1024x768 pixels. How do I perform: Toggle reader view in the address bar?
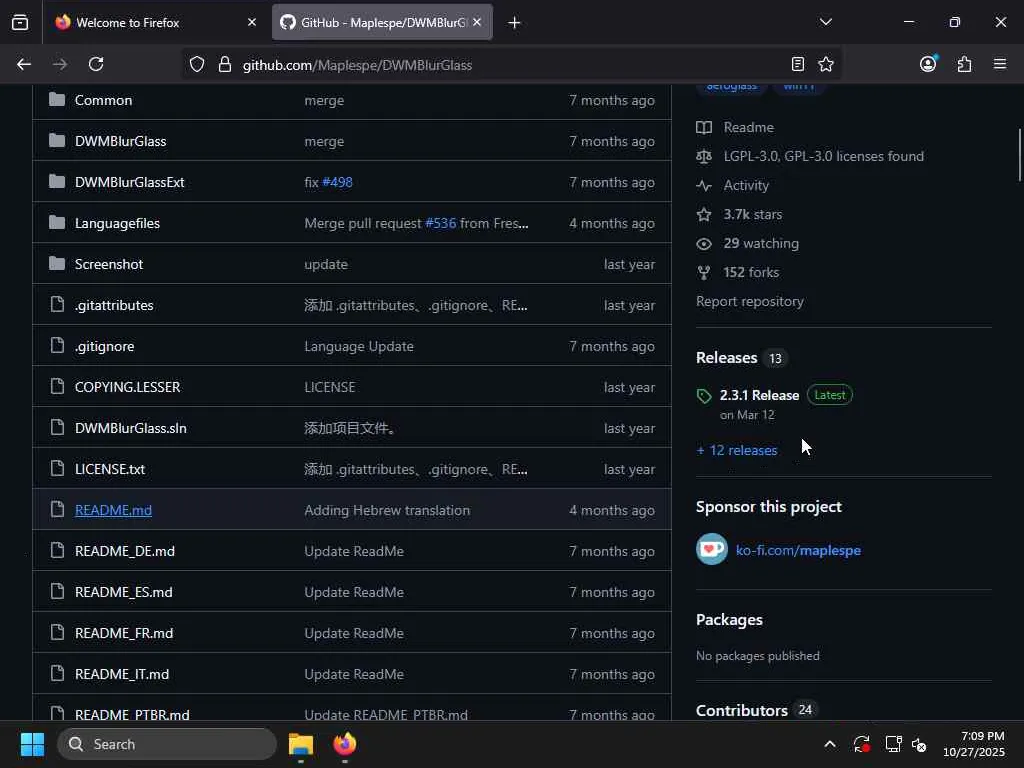point(797,64)
